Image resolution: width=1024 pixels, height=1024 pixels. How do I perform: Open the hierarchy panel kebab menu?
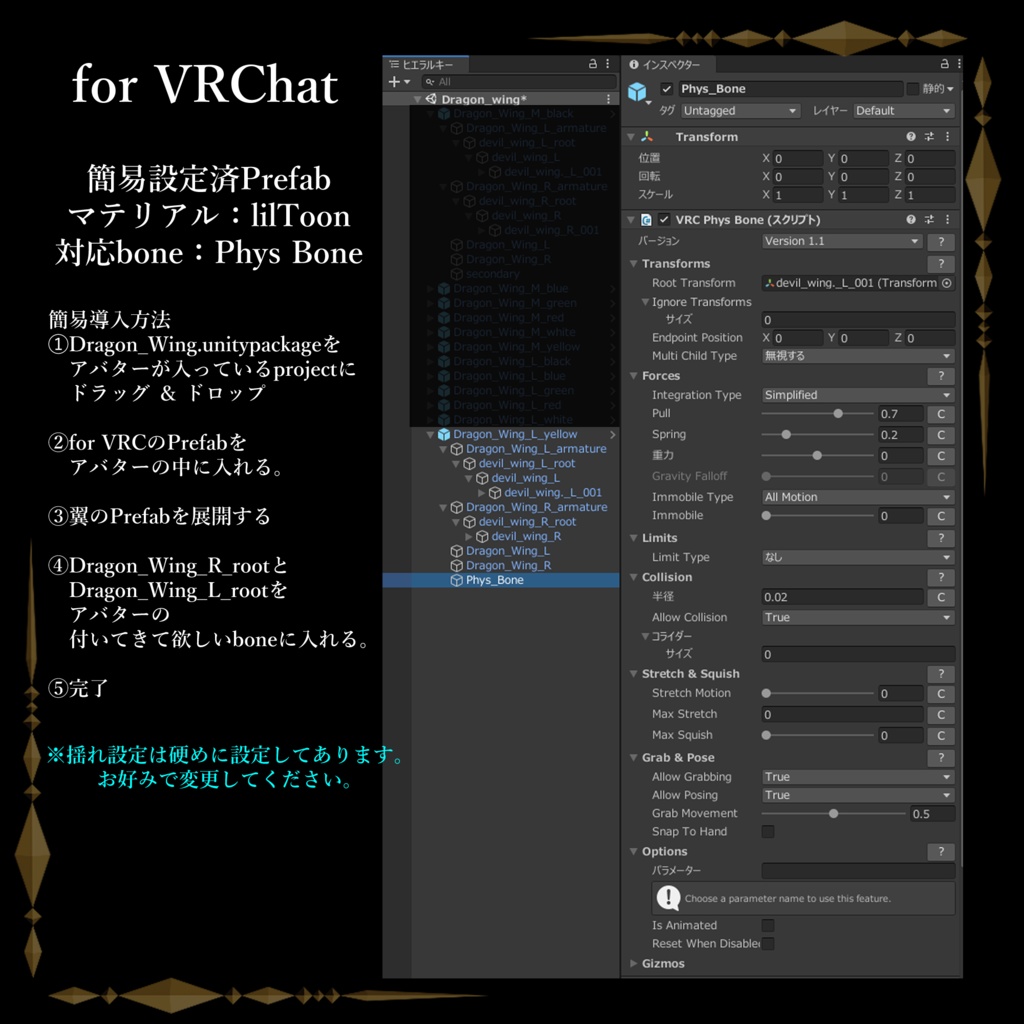pos(608,64)
